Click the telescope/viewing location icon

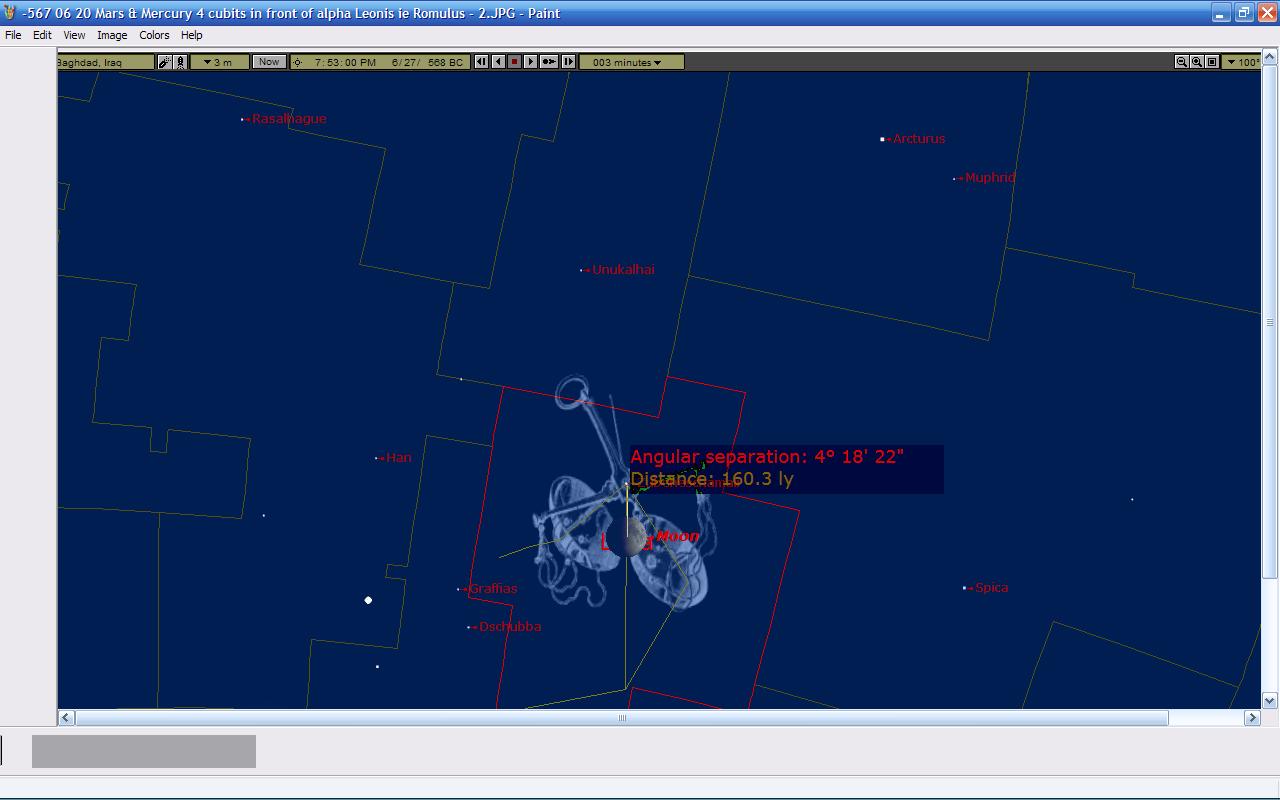click(165, 62)
